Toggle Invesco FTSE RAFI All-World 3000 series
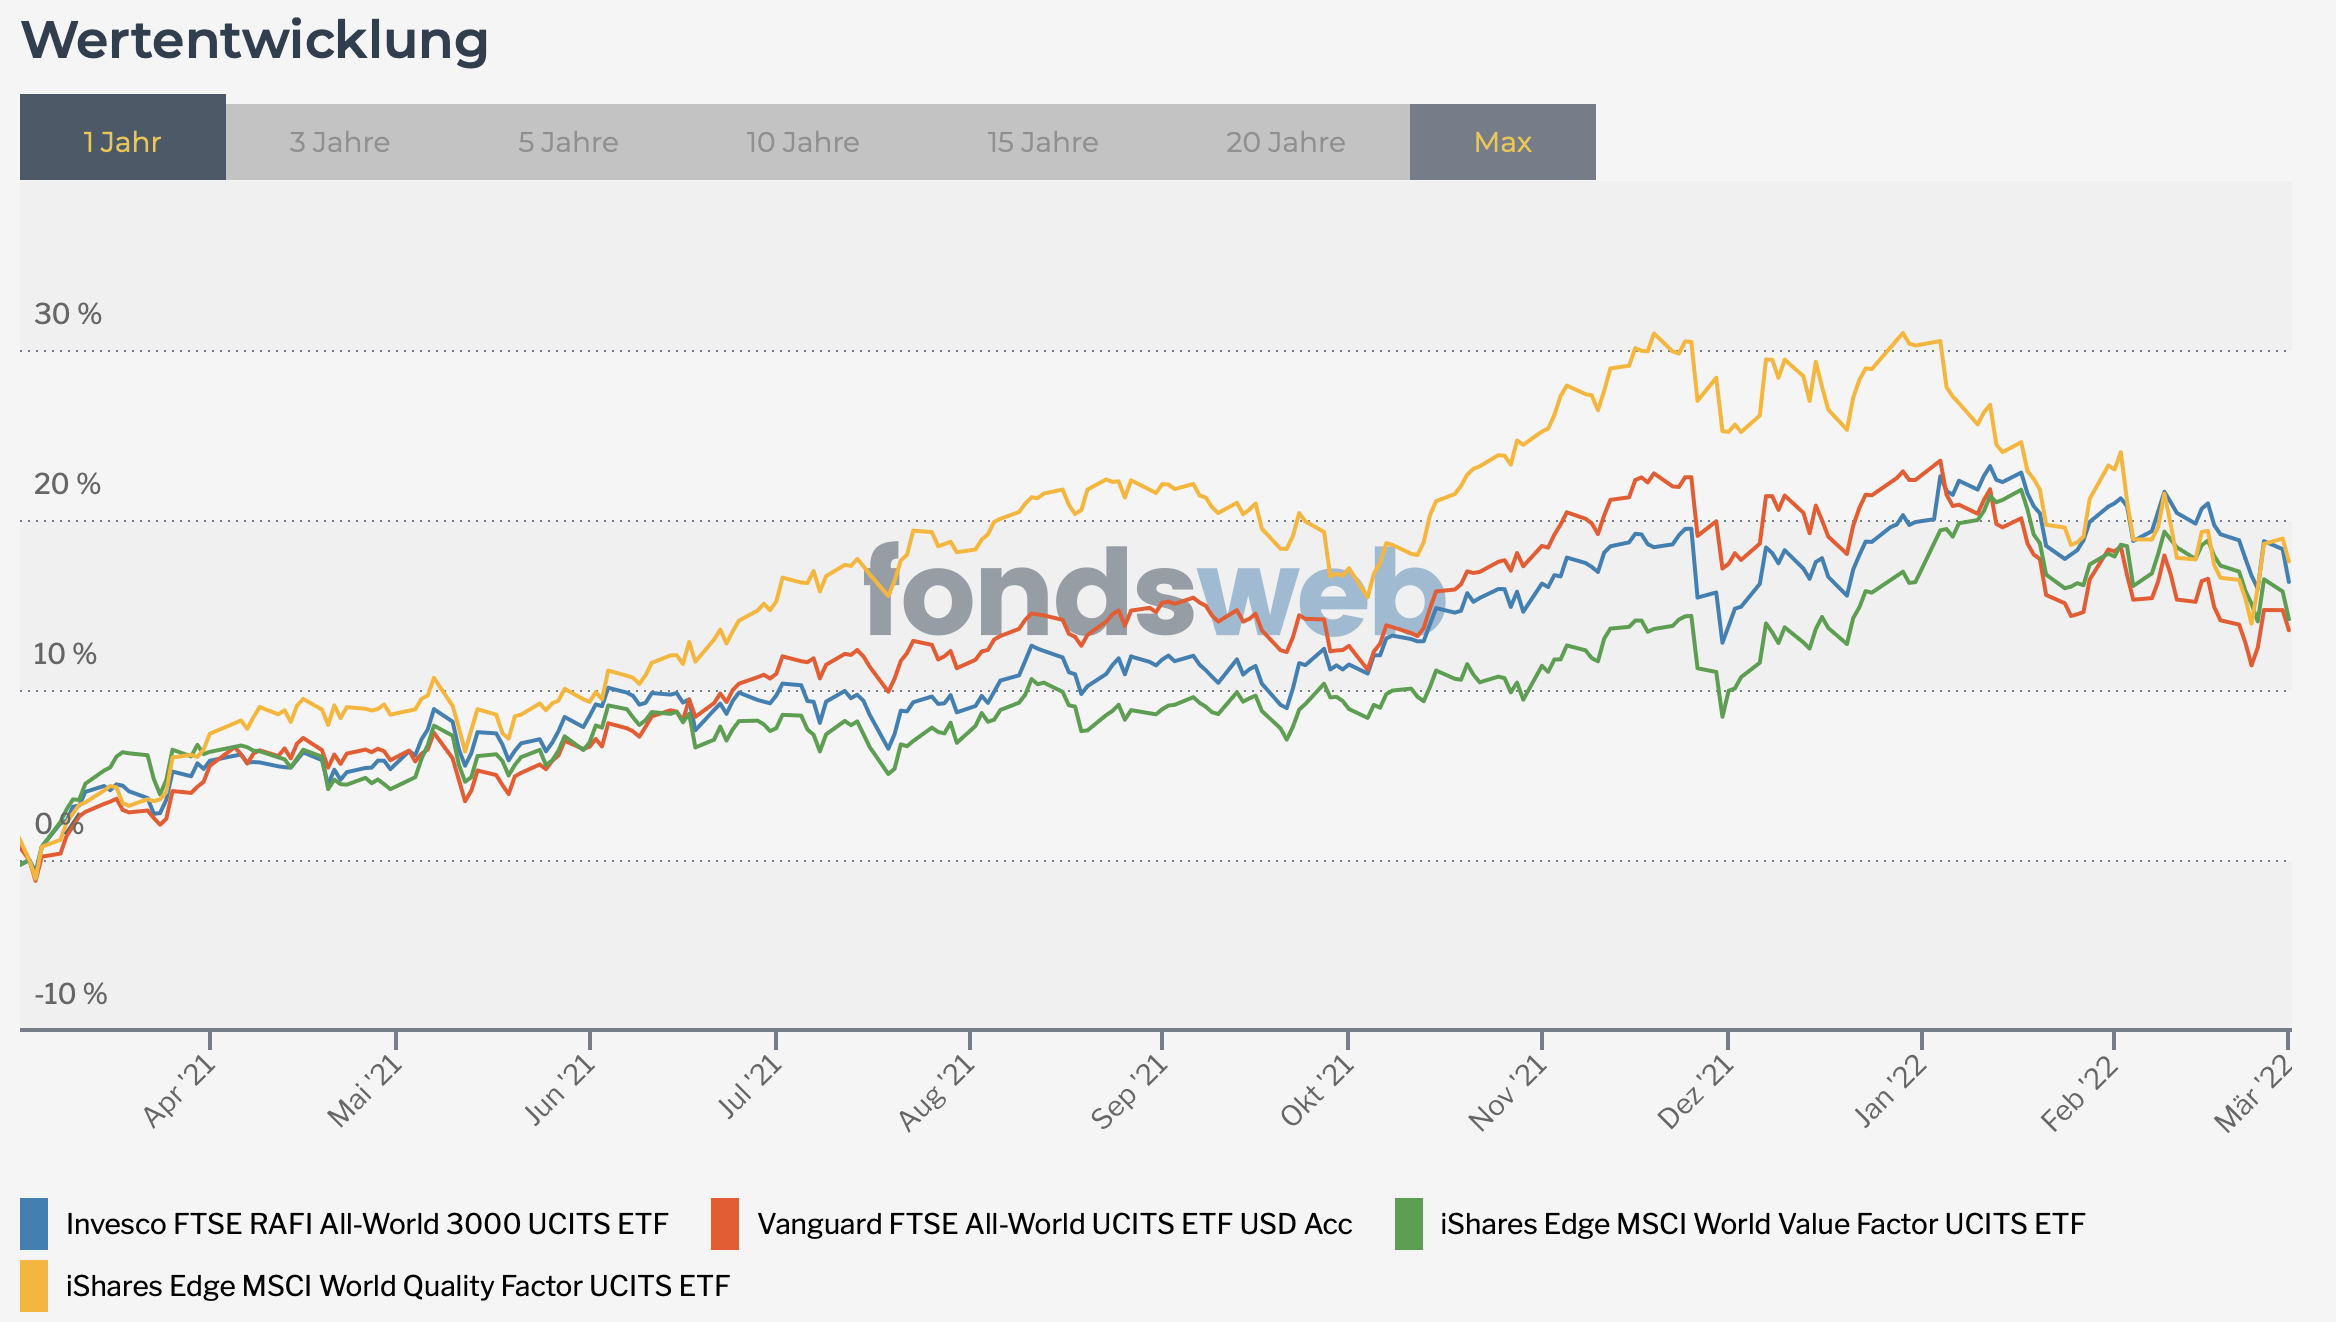 point(366,1224)
